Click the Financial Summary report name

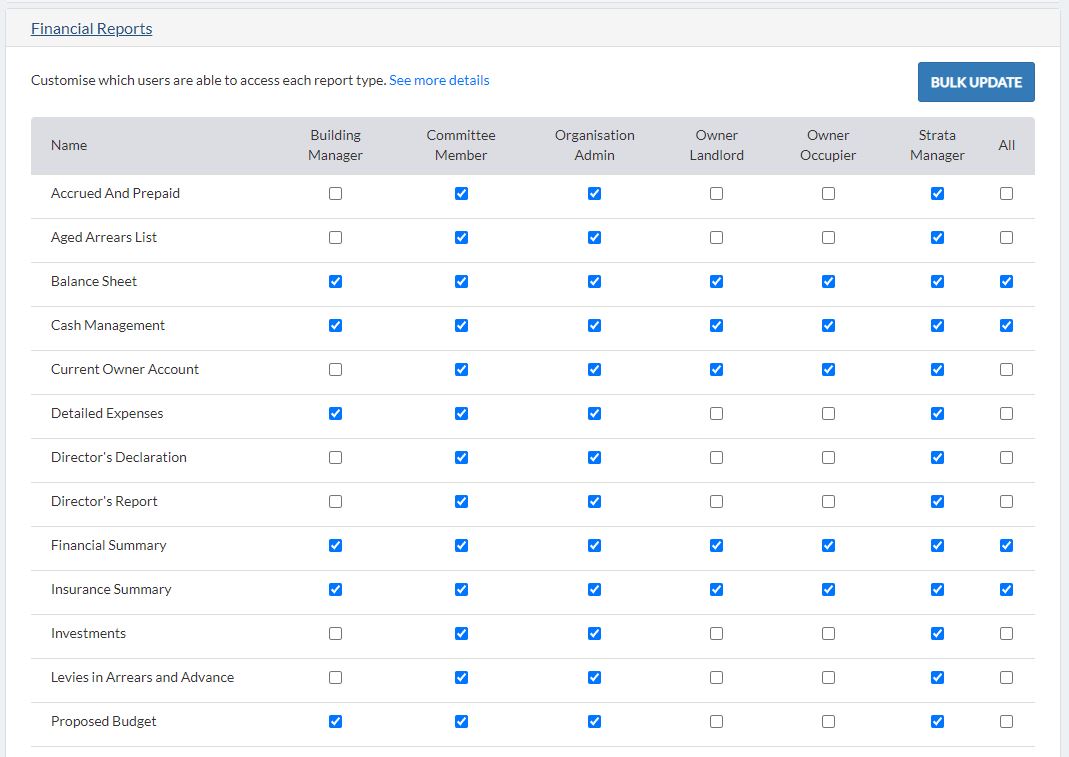pos(108,546)
